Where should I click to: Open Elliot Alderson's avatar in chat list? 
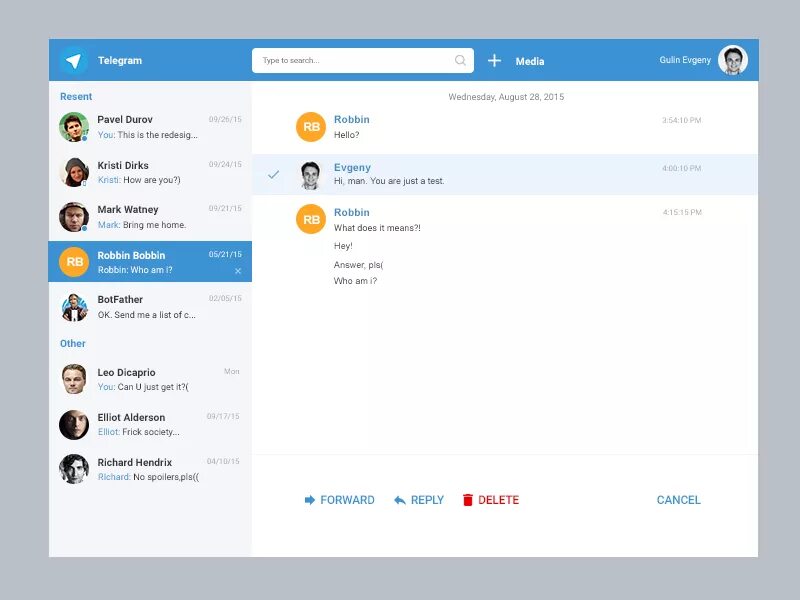(74, 424)
